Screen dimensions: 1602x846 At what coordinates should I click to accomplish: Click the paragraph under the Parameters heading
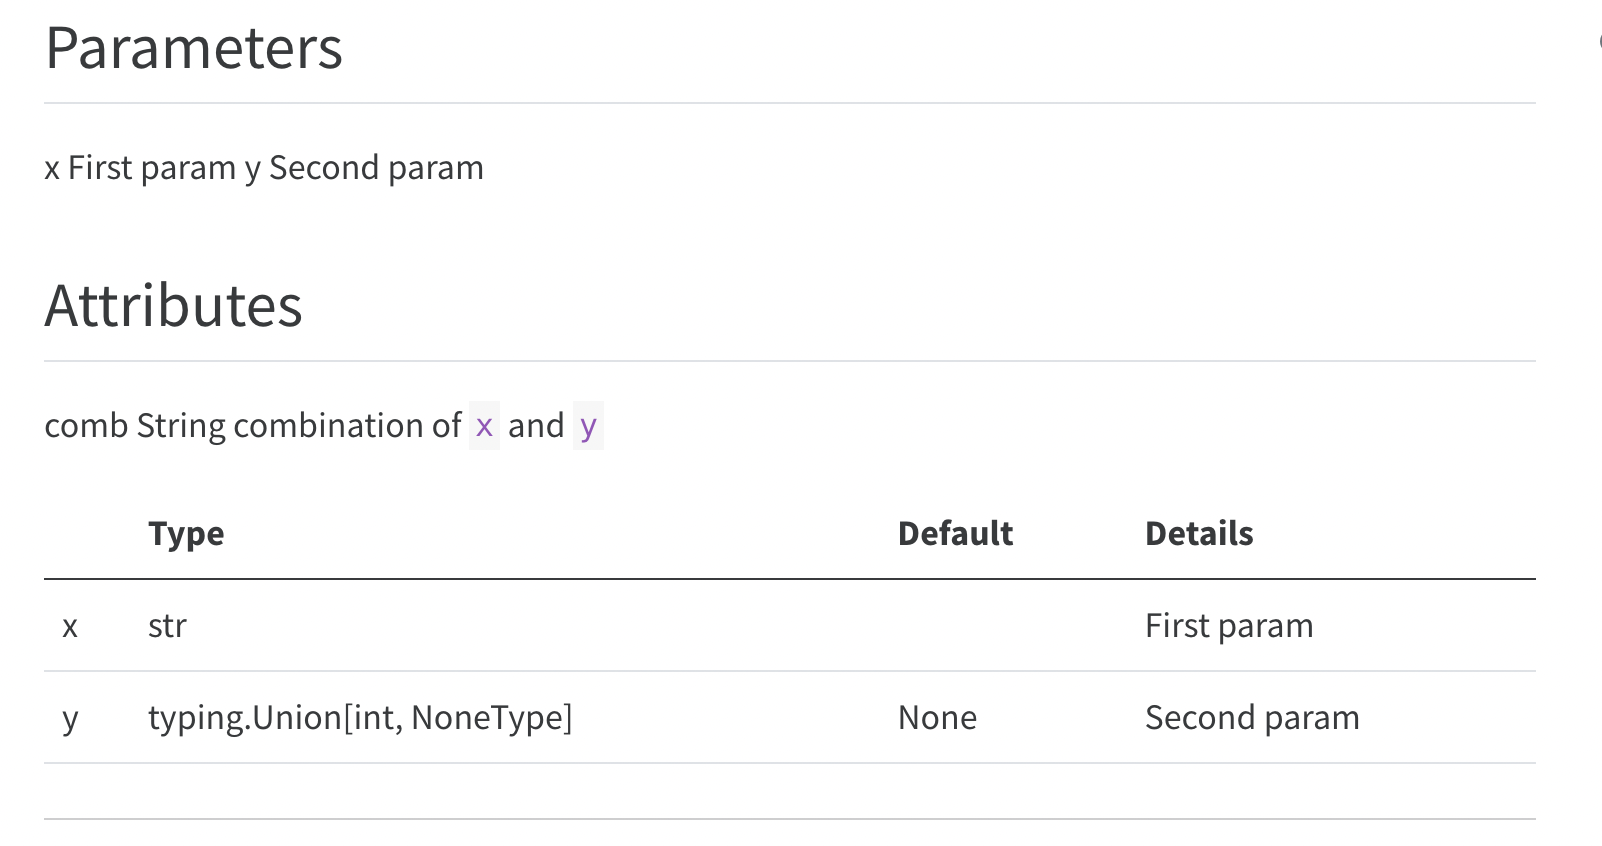tap(264, 168)
